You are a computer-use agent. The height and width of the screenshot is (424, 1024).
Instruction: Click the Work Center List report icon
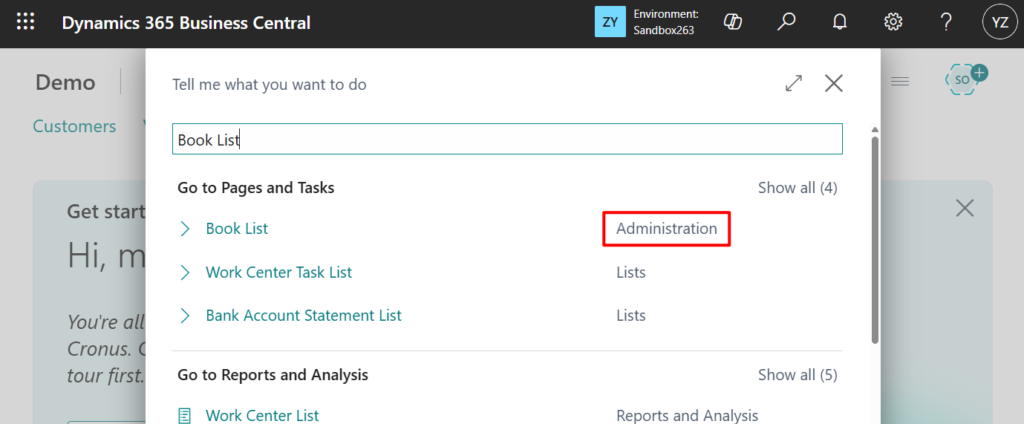184,415
